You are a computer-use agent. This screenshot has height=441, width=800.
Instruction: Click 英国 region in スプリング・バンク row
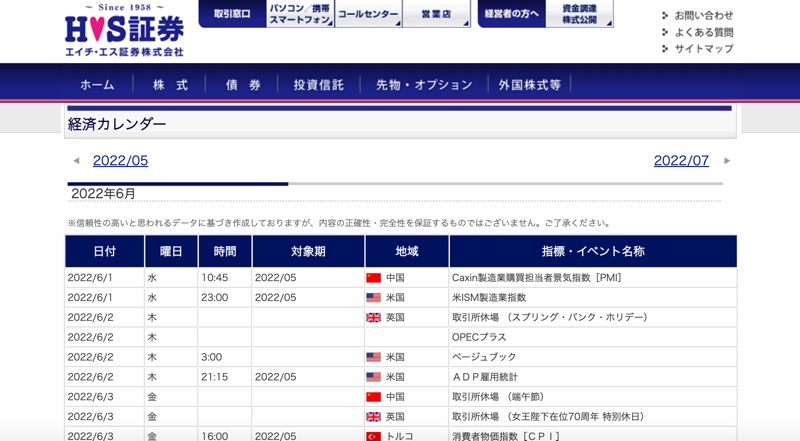click(395, 317)
